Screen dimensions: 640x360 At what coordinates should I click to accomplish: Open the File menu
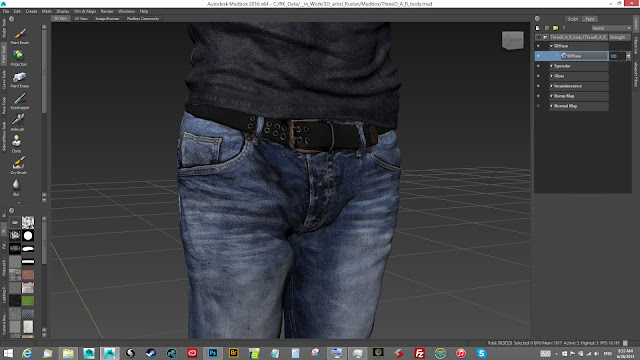(6, 11)
